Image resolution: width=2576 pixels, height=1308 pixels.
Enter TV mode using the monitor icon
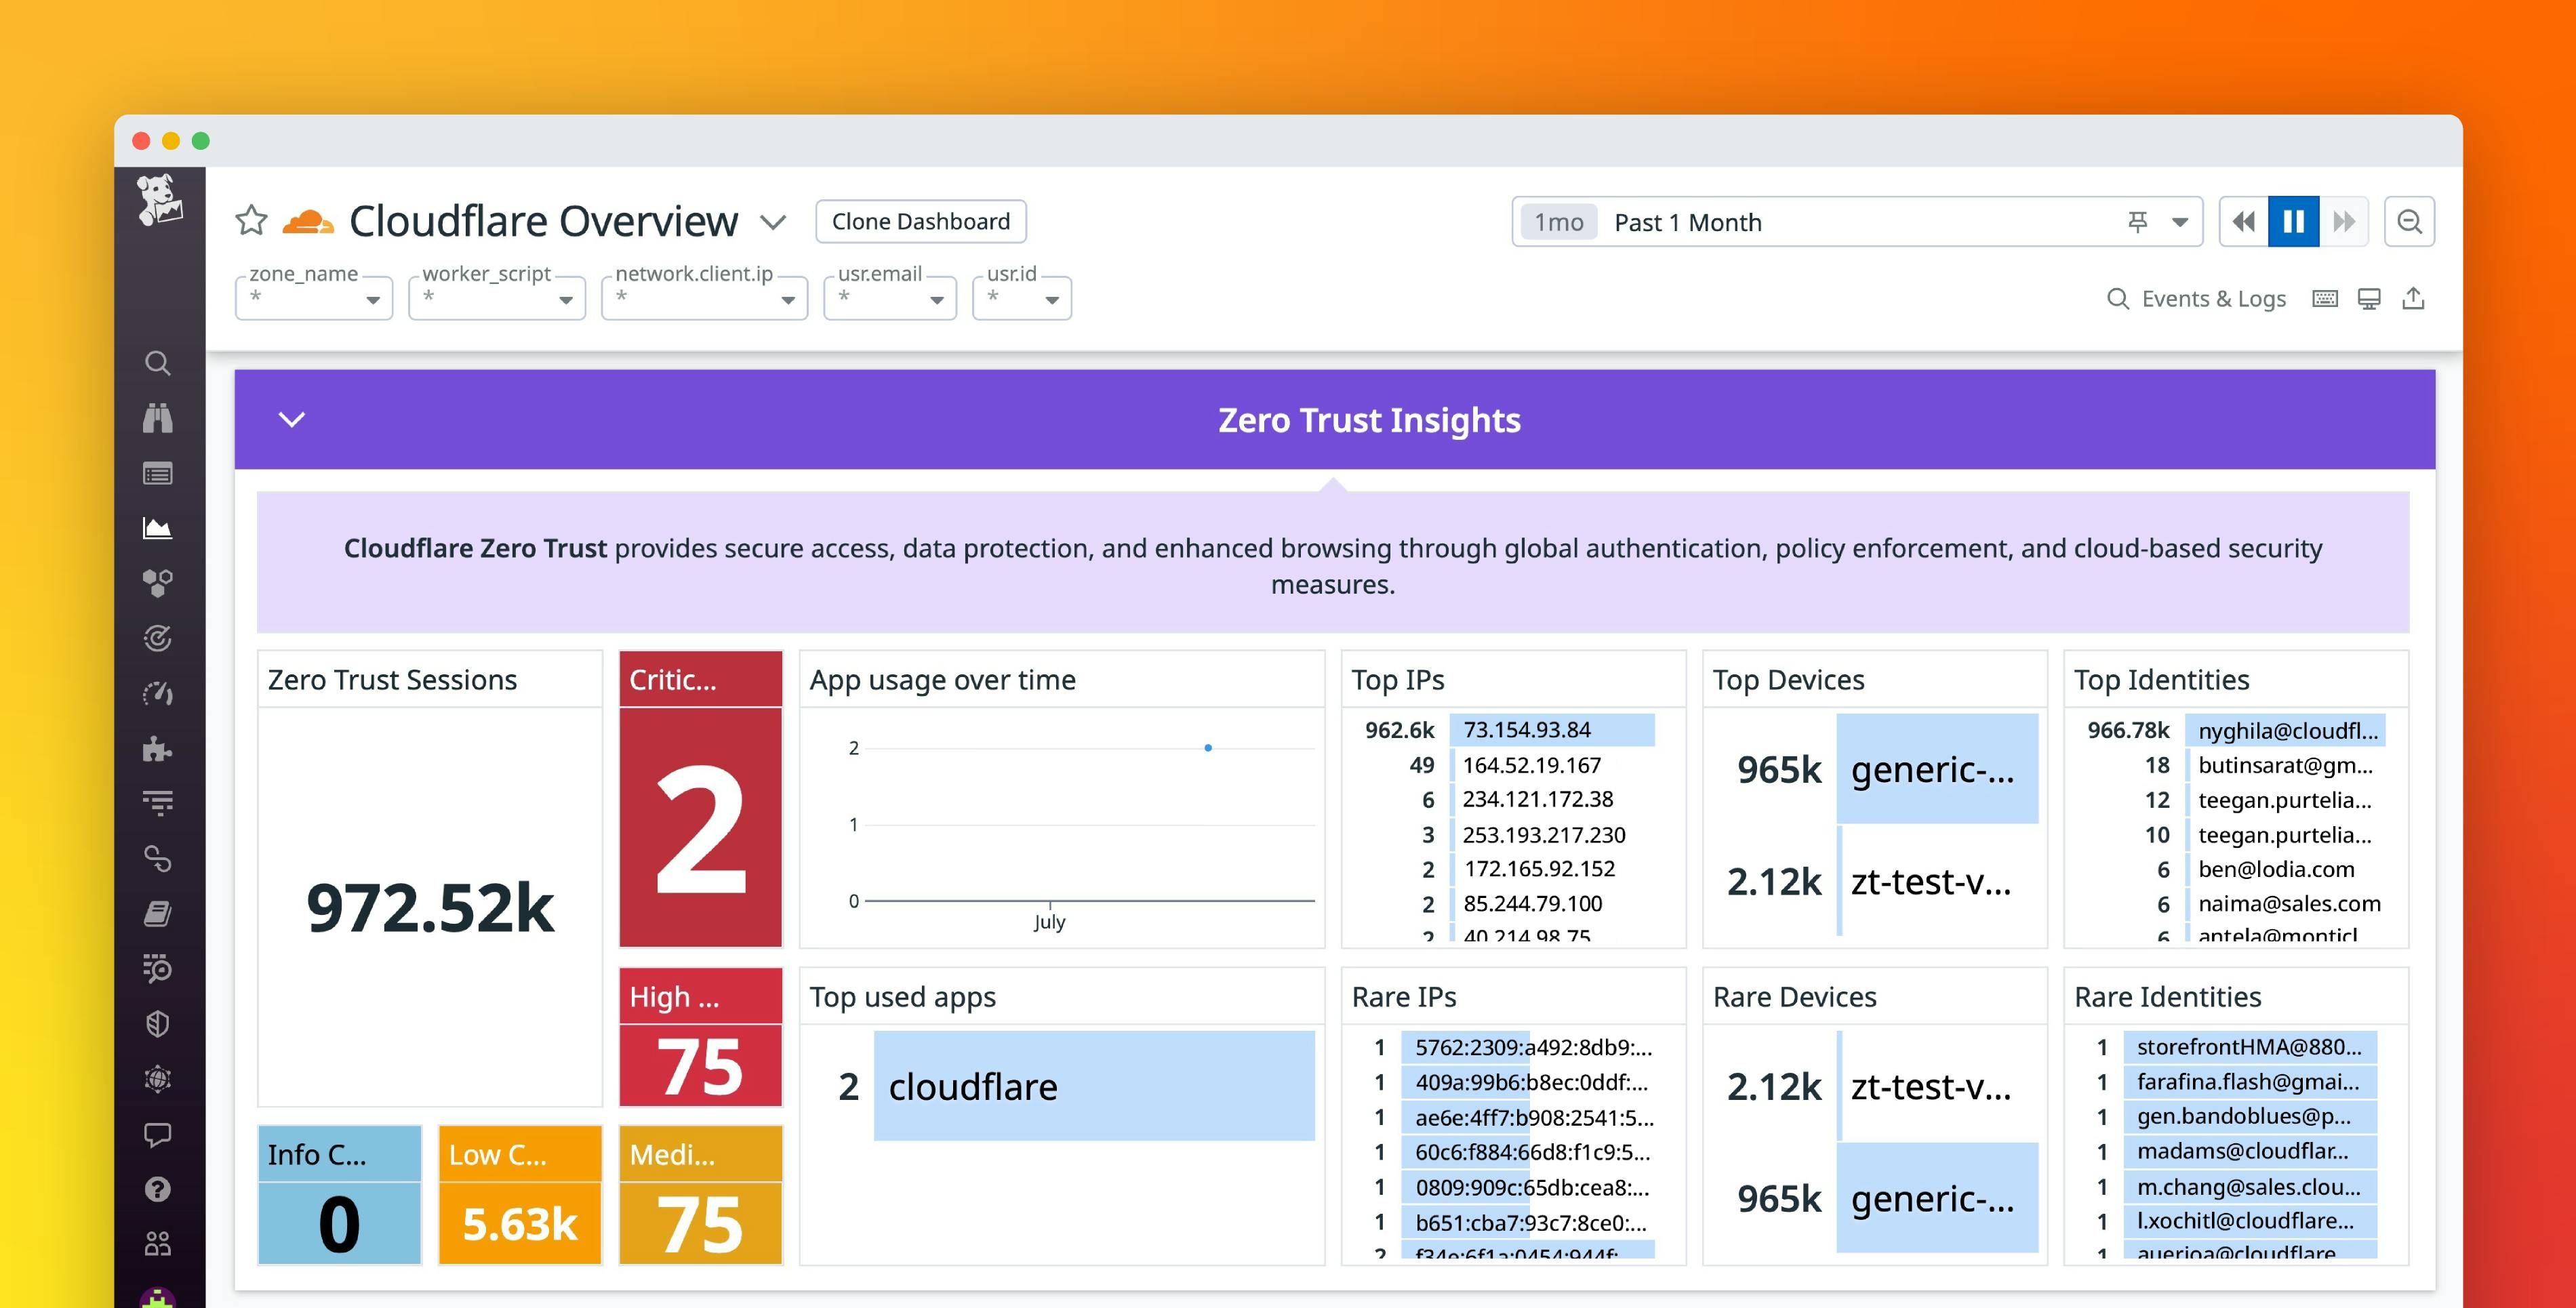click(x=2369, y=298)
